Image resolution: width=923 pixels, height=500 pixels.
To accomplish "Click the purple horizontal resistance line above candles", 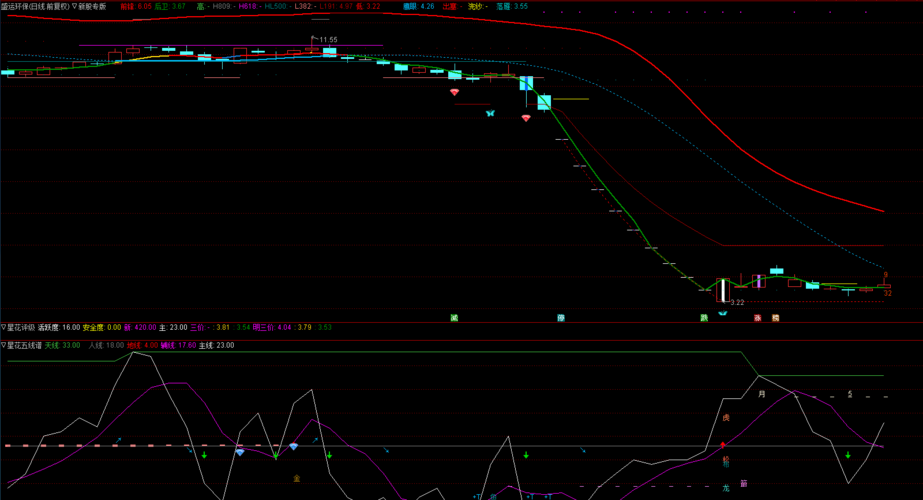I will [x=231, y=45].
